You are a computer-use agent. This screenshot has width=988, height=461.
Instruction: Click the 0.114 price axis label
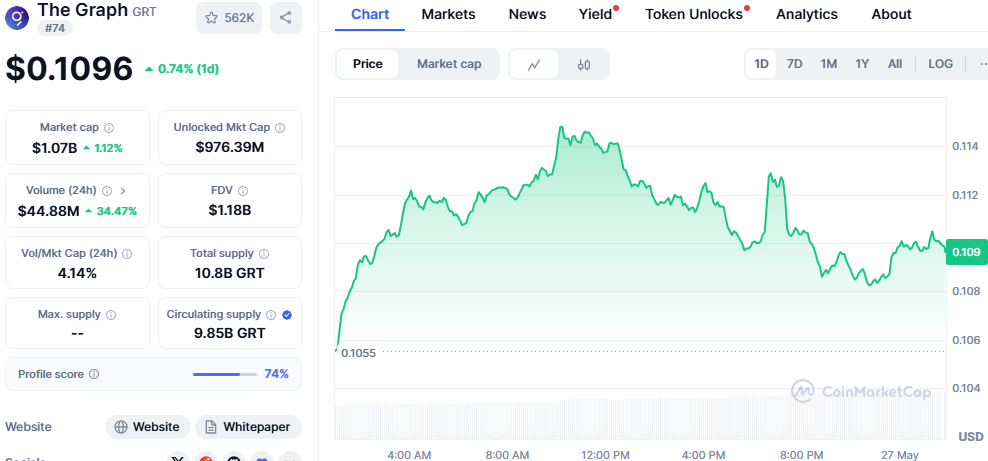[965, 147]
